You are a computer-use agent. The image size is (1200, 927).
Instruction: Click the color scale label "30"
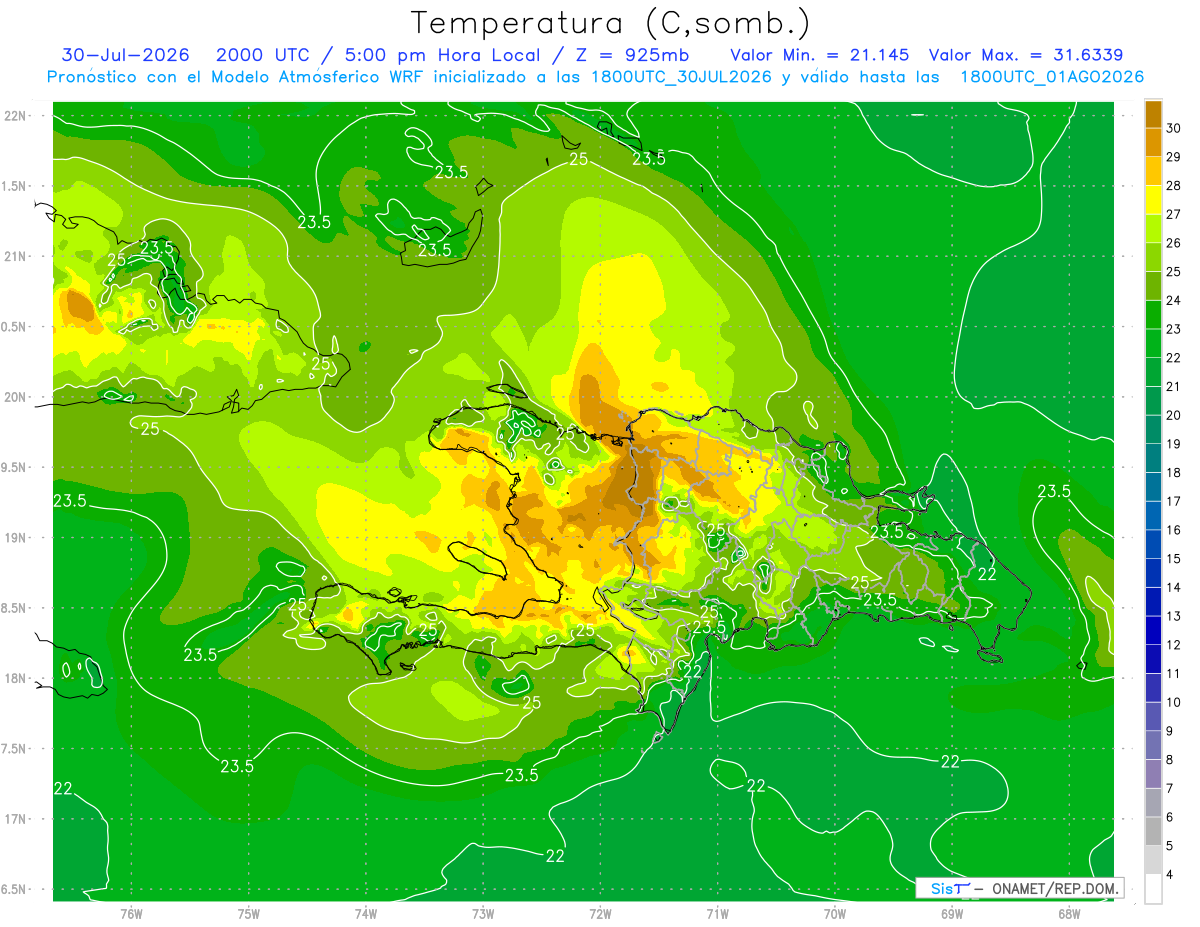tap(1174, 128)
